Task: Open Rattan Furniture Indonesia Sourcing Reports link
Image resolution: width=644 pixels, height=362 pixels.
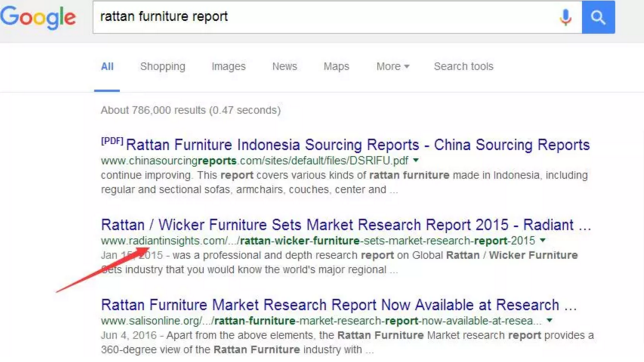Action: 358,145
